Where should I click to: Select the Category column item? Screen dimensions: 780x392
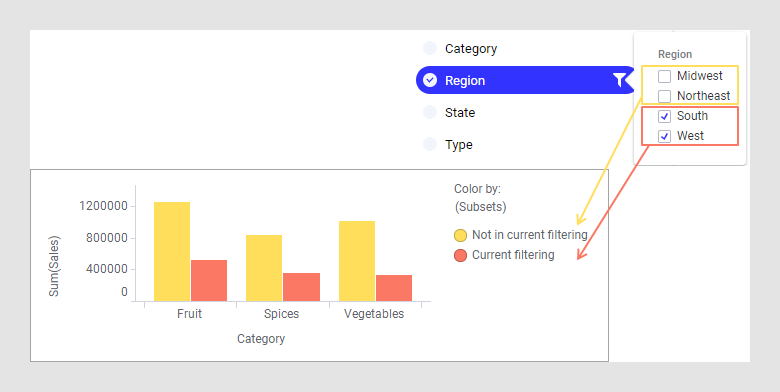[x=471, y=48]
